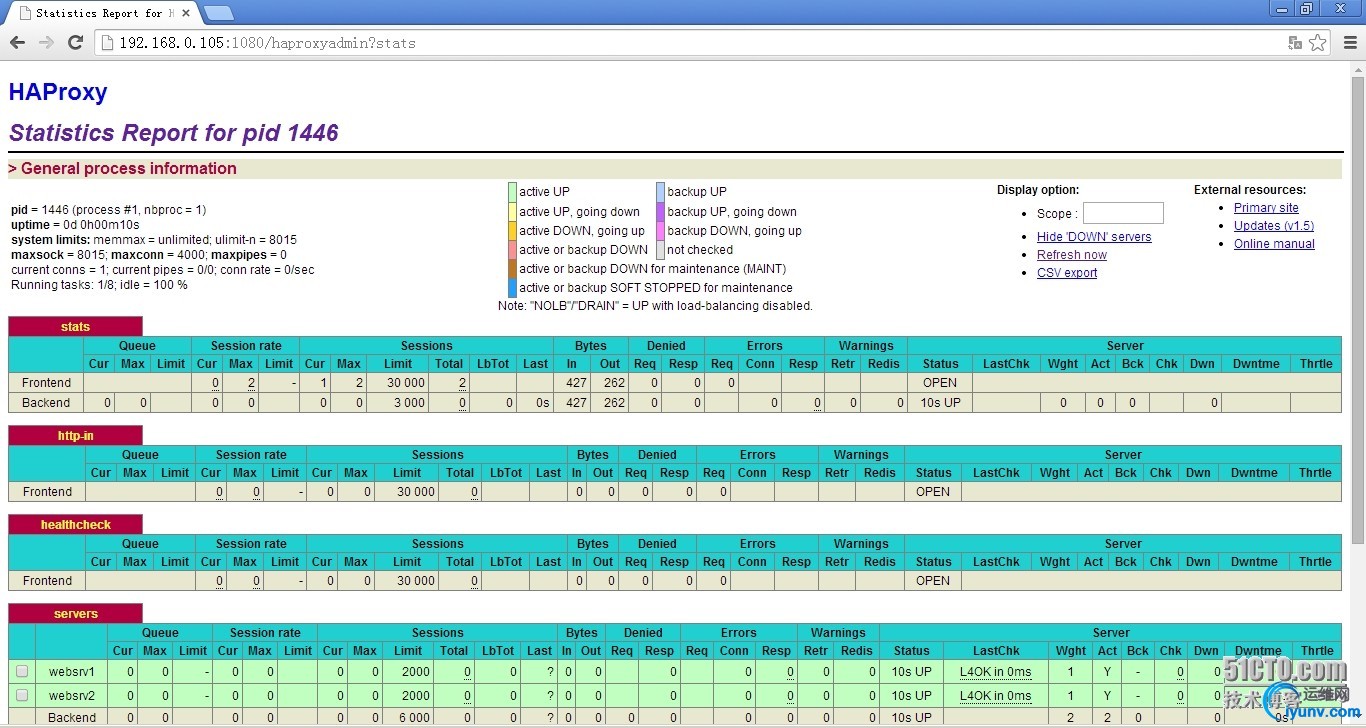Click the Refresh now link
This screenshot has height=728, width=1366.
(1071, 255)
